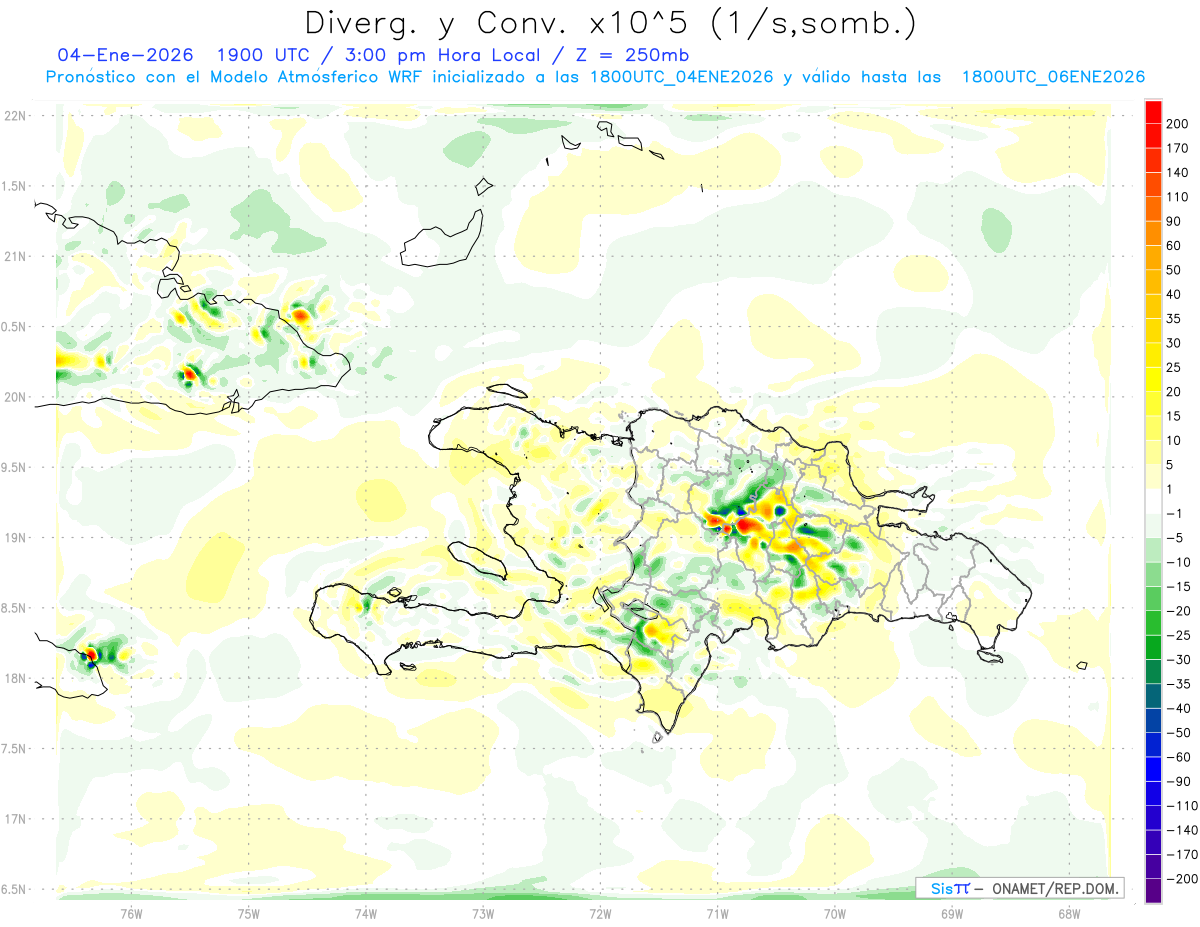The width and height of the screenshot is (1200, 927).
Task: Click the title 'Diverg. y Conv. x10^5 (1/s,somb.)'
Action: 610,22
